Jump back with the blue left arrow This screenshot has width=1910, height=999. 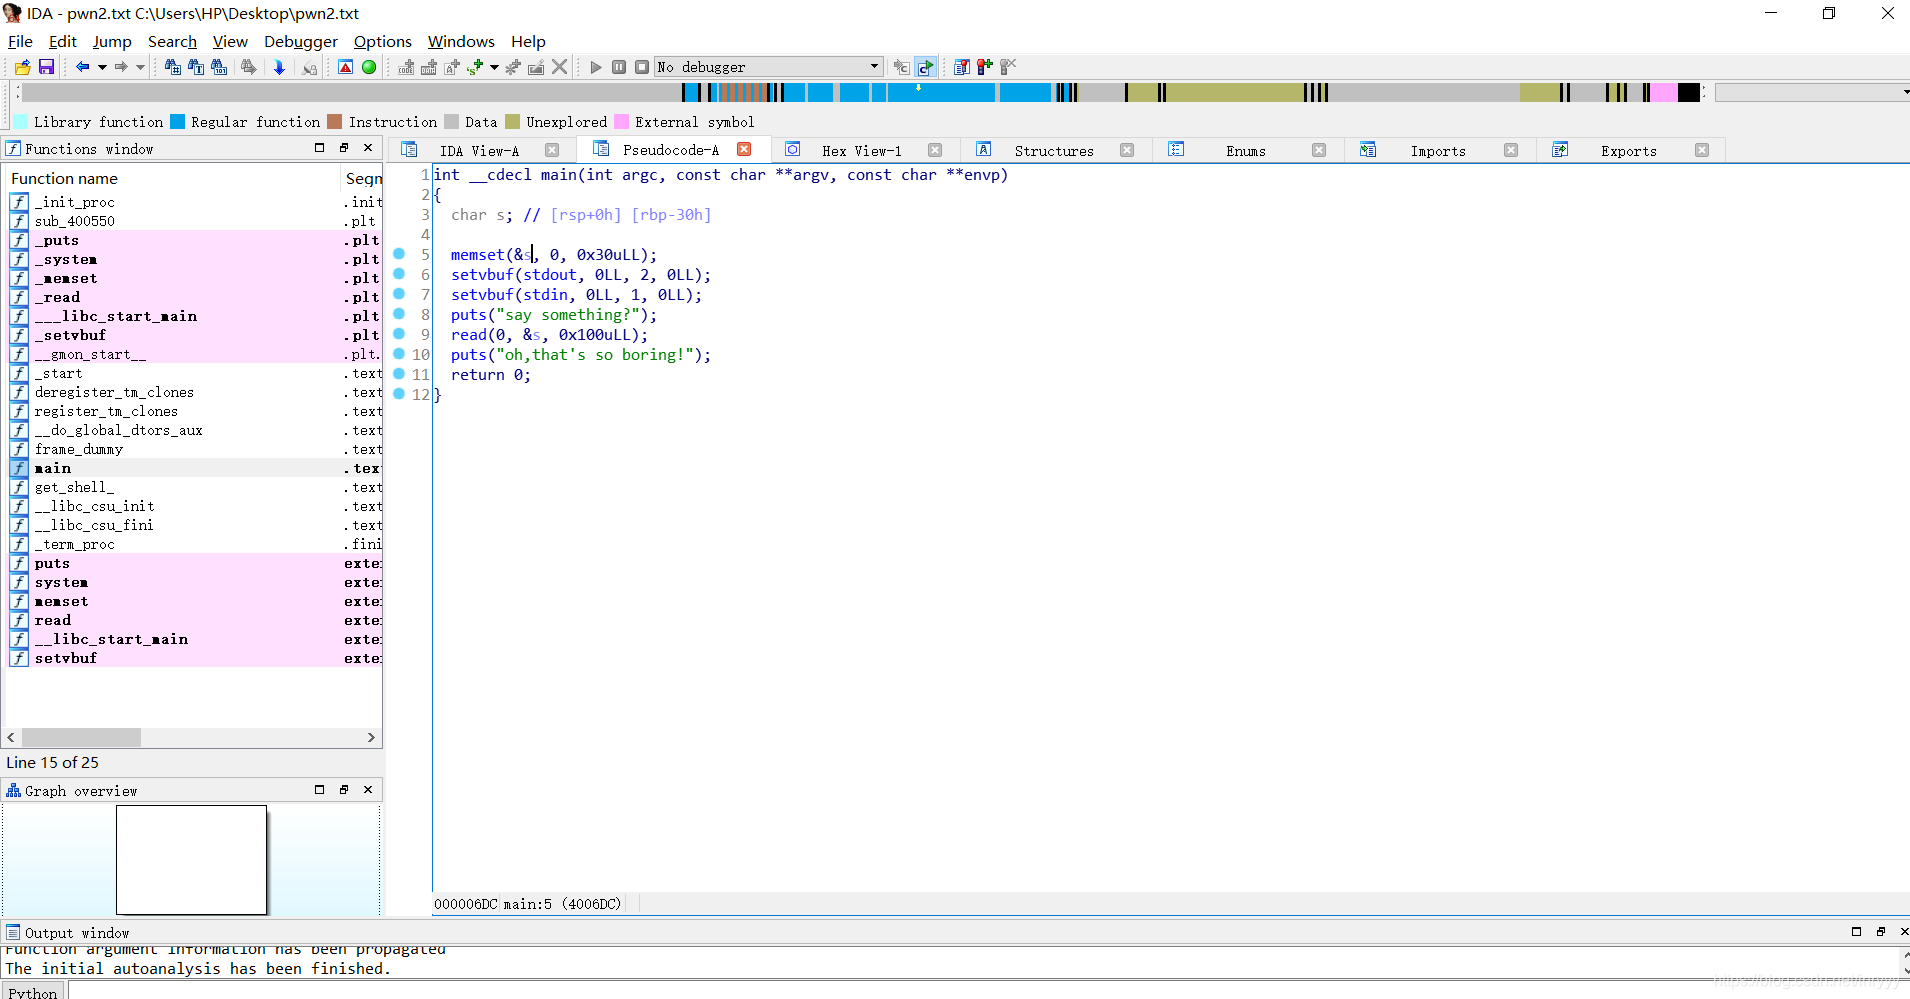click(x=83, y=67)
